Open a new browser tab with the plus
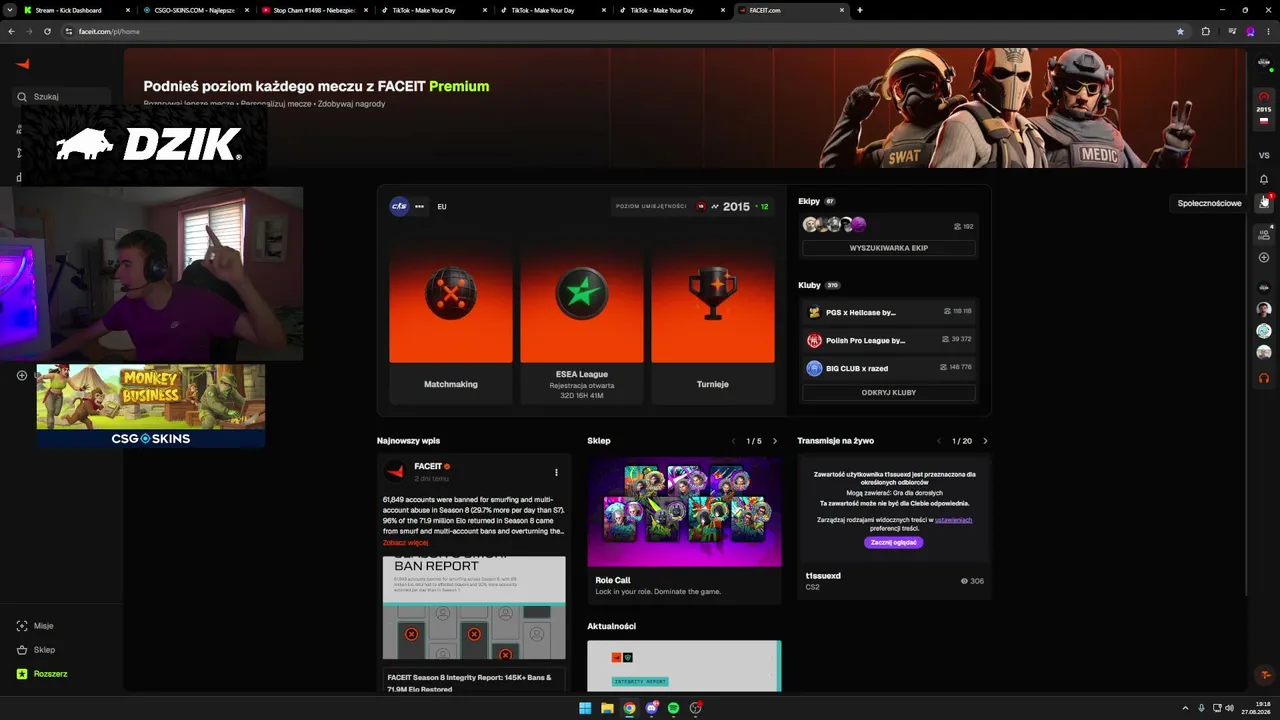 860,10
